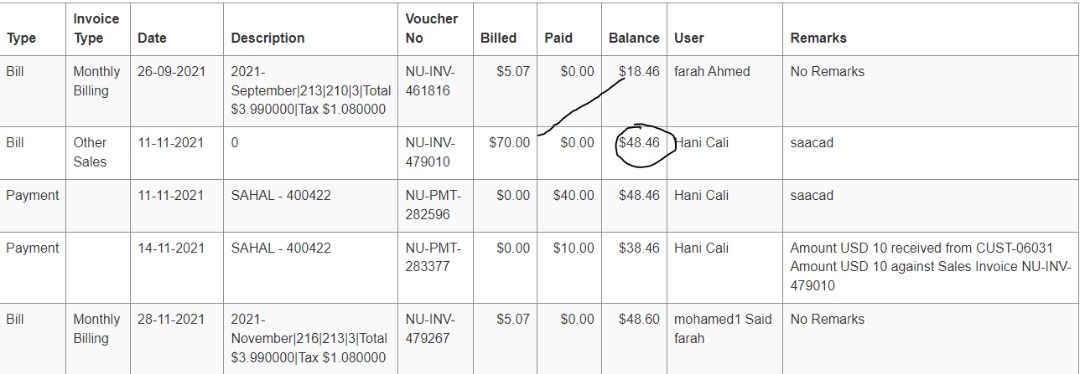Image resolution: width=1080 pixels, height=374 pixels.
Task: Select the $70.00 billed amount
Action: coord(510,143)
